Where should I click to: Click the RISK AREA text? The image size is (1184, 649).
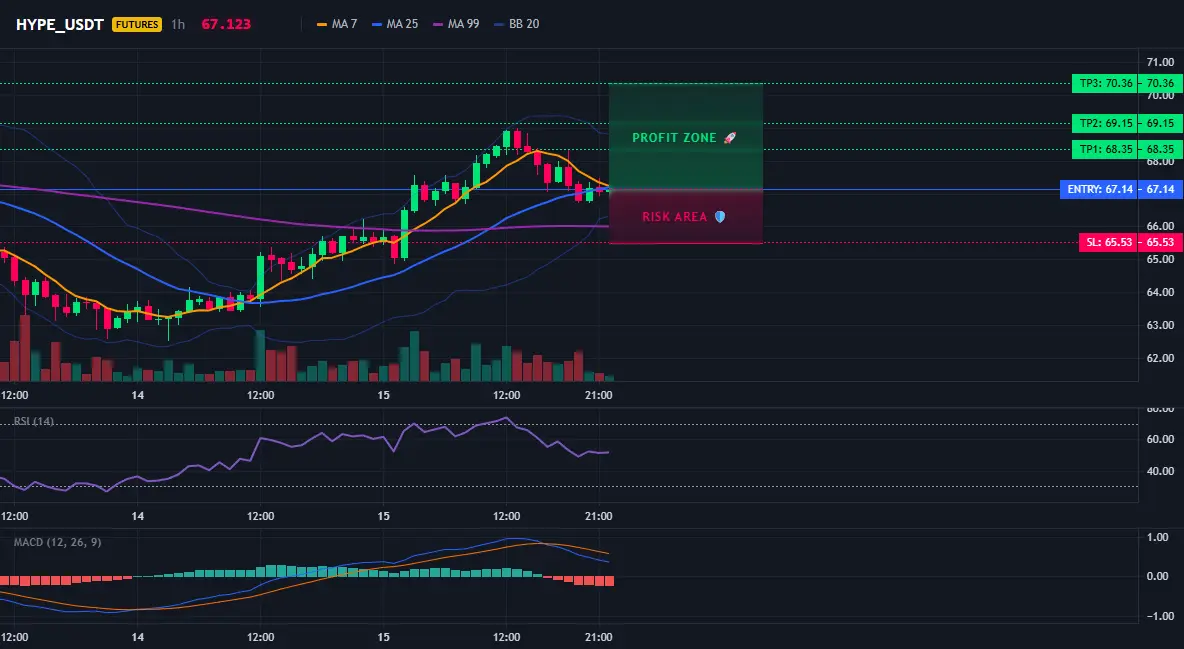(x=674, y=217)
